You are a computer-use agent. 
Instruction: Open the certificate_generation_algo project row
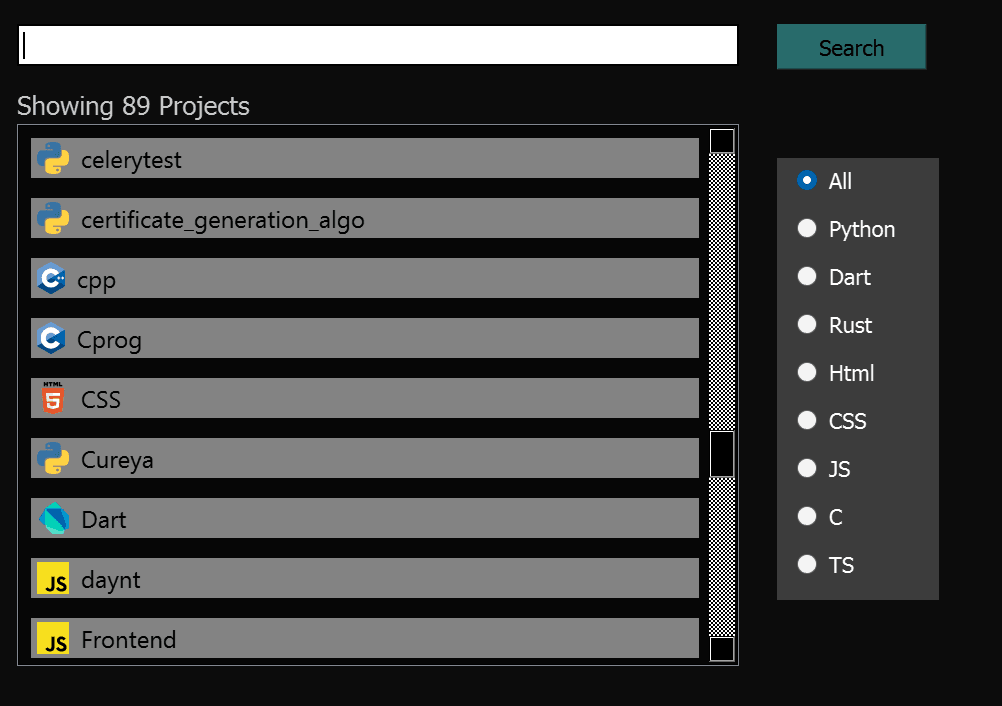(365, 219)
